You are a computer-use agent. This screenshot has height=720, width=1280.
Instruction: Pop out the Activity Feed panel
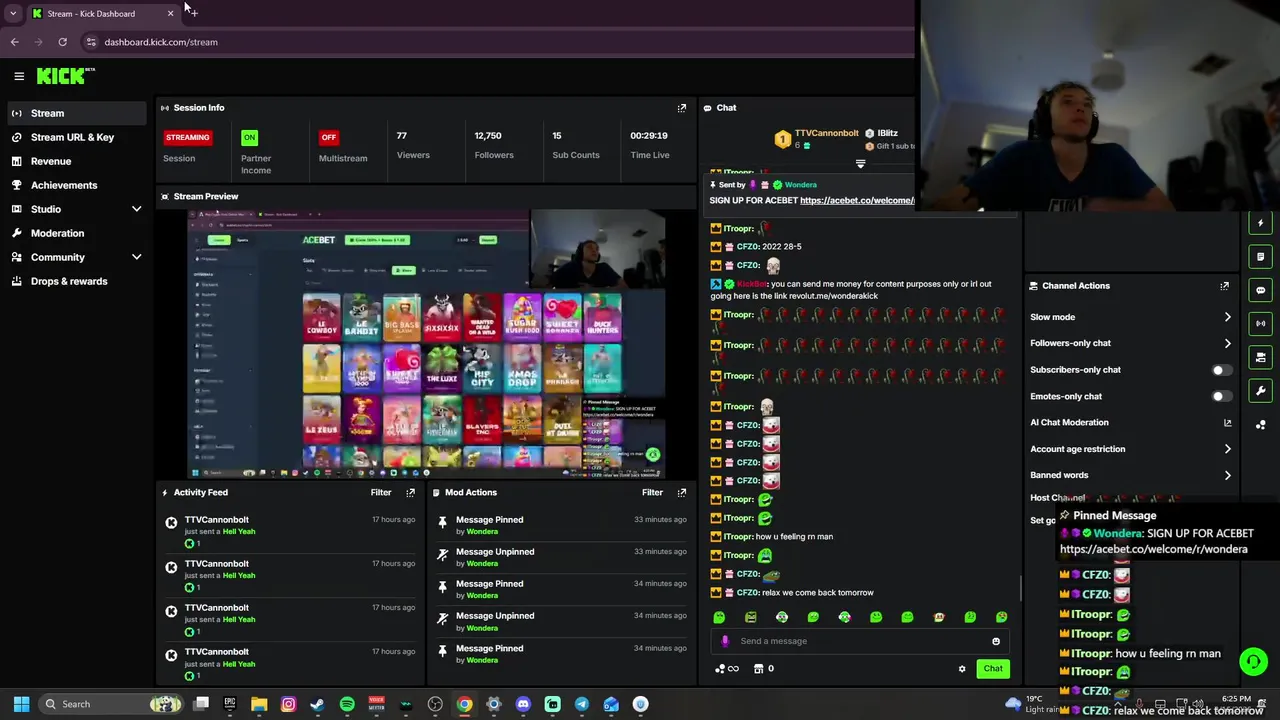410,493
